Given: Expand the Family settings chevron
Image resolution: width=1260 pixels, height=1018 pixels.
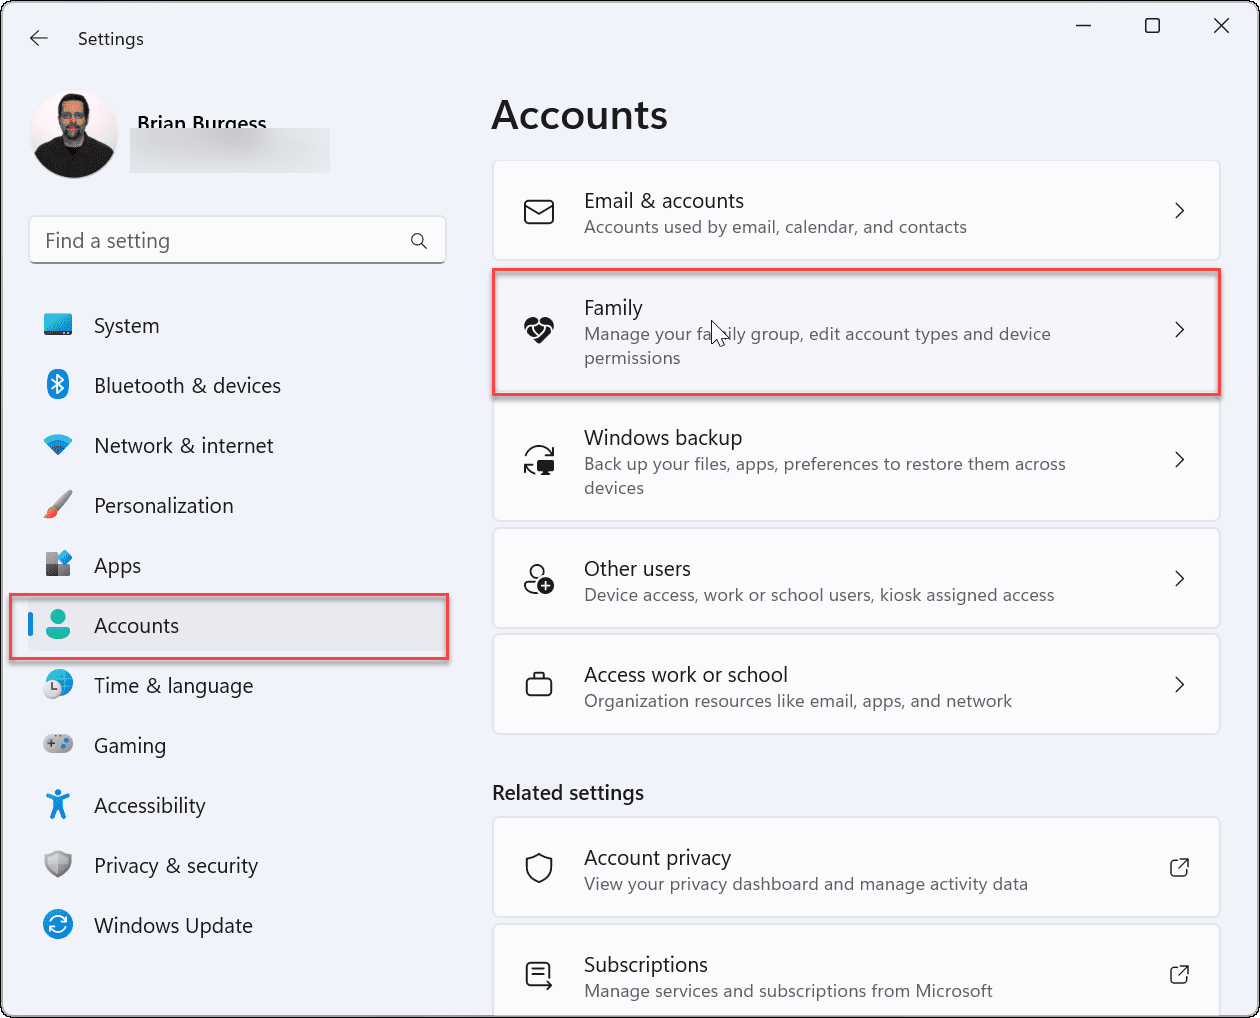Looking at the screenshot, I should [x=1179, y=330].
